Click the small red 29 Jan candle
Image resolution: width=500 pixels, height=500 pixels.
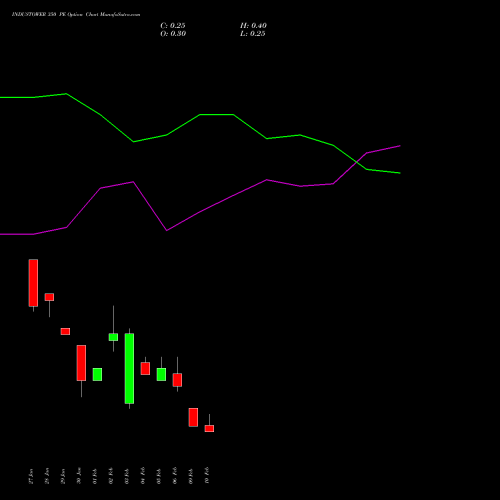pyautogui.click(x=65, y=331)
